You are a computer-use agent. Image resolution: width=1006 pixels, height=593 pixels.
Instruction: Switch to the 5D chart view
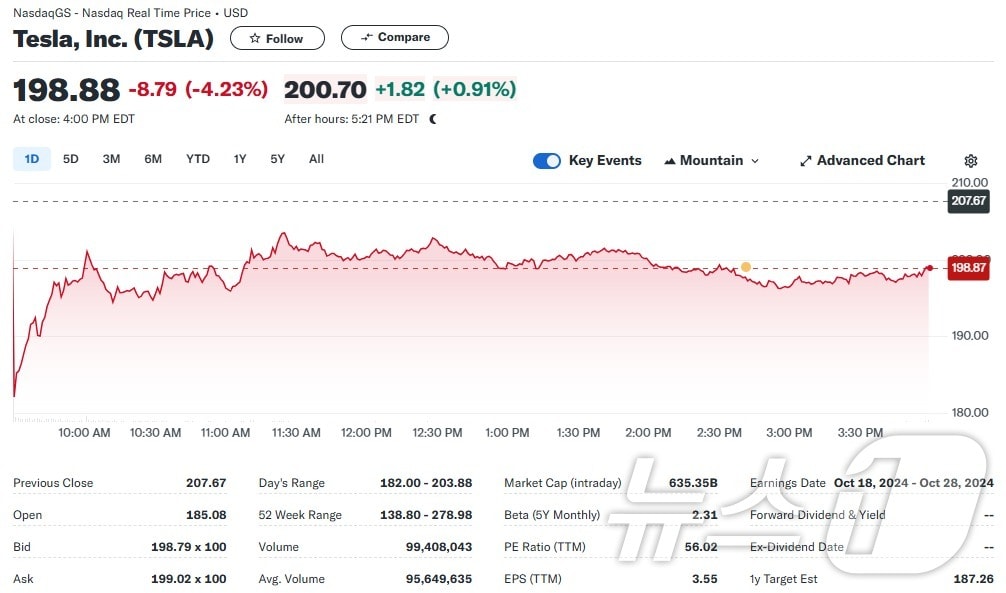[70, 158]
